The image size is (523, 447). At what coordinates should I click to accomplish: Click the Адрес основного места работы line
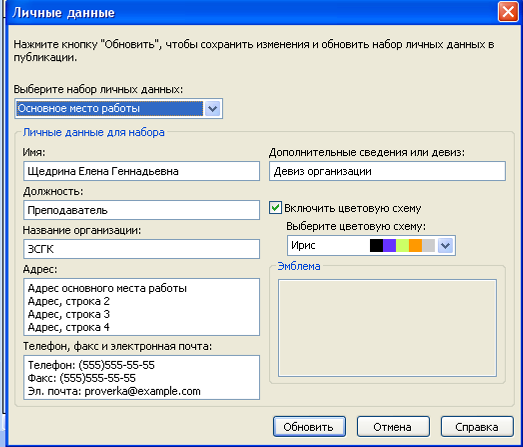tap(107, 288)
